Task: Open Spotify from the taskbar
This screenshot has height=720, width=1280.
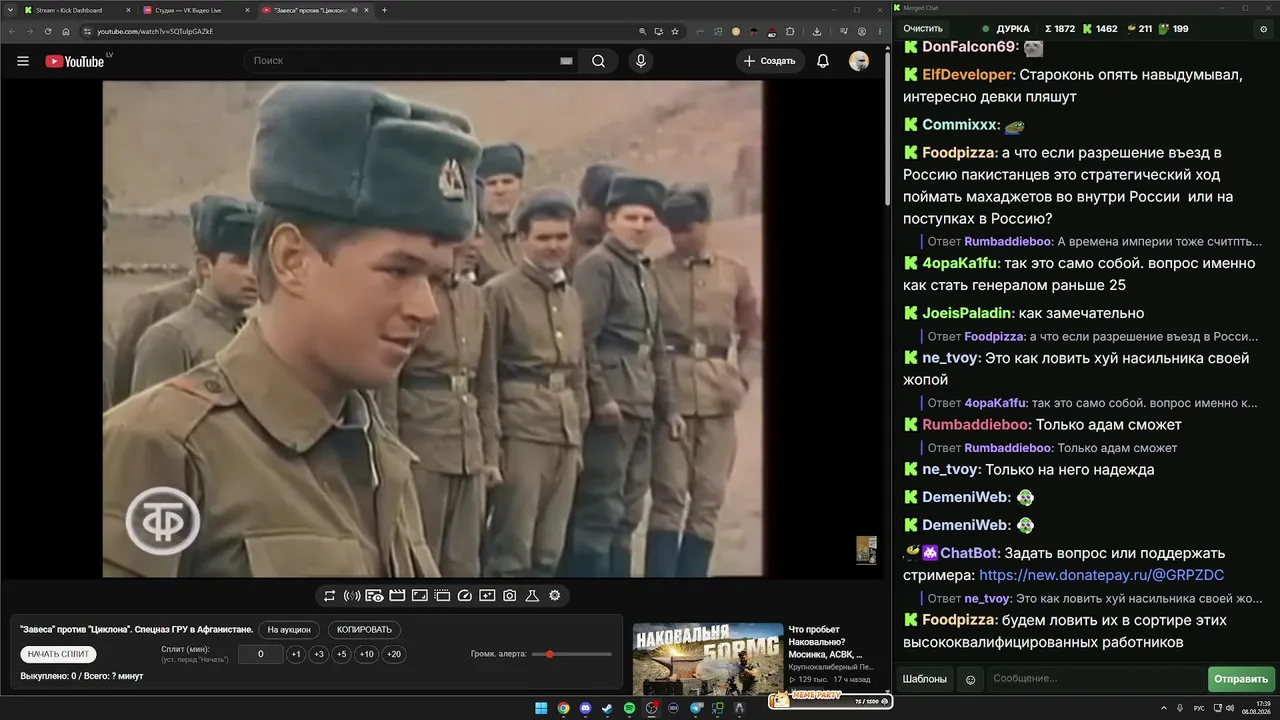Action: (x=629, y=708)
